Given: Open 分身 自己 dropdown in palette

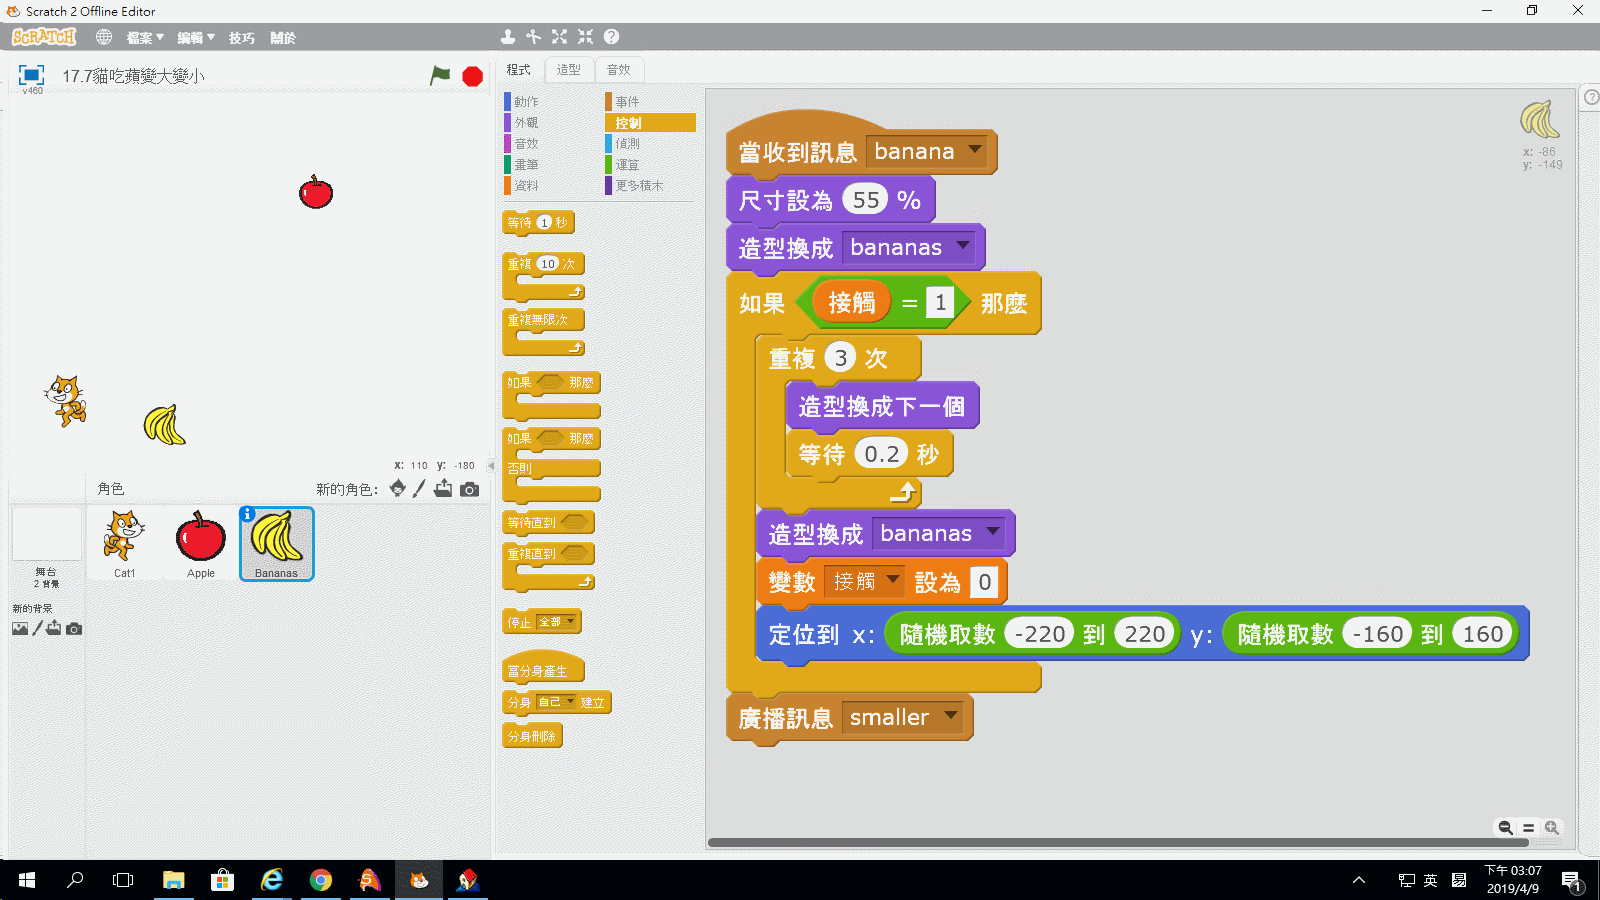Looking at the screenshot, I should 557,702.
